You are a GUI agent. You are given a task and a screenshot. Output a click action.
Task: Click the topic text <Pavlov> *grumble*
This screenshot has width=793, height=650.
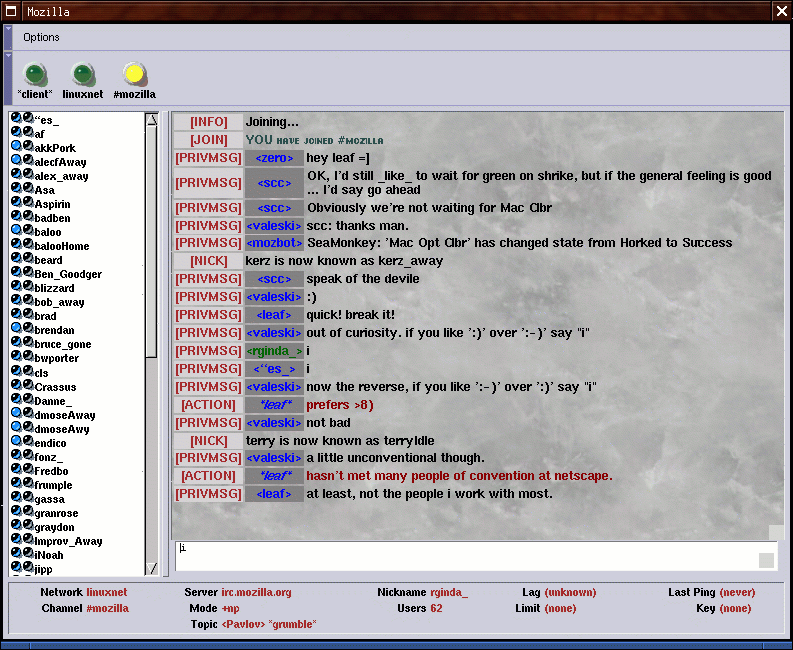[269, 625]
